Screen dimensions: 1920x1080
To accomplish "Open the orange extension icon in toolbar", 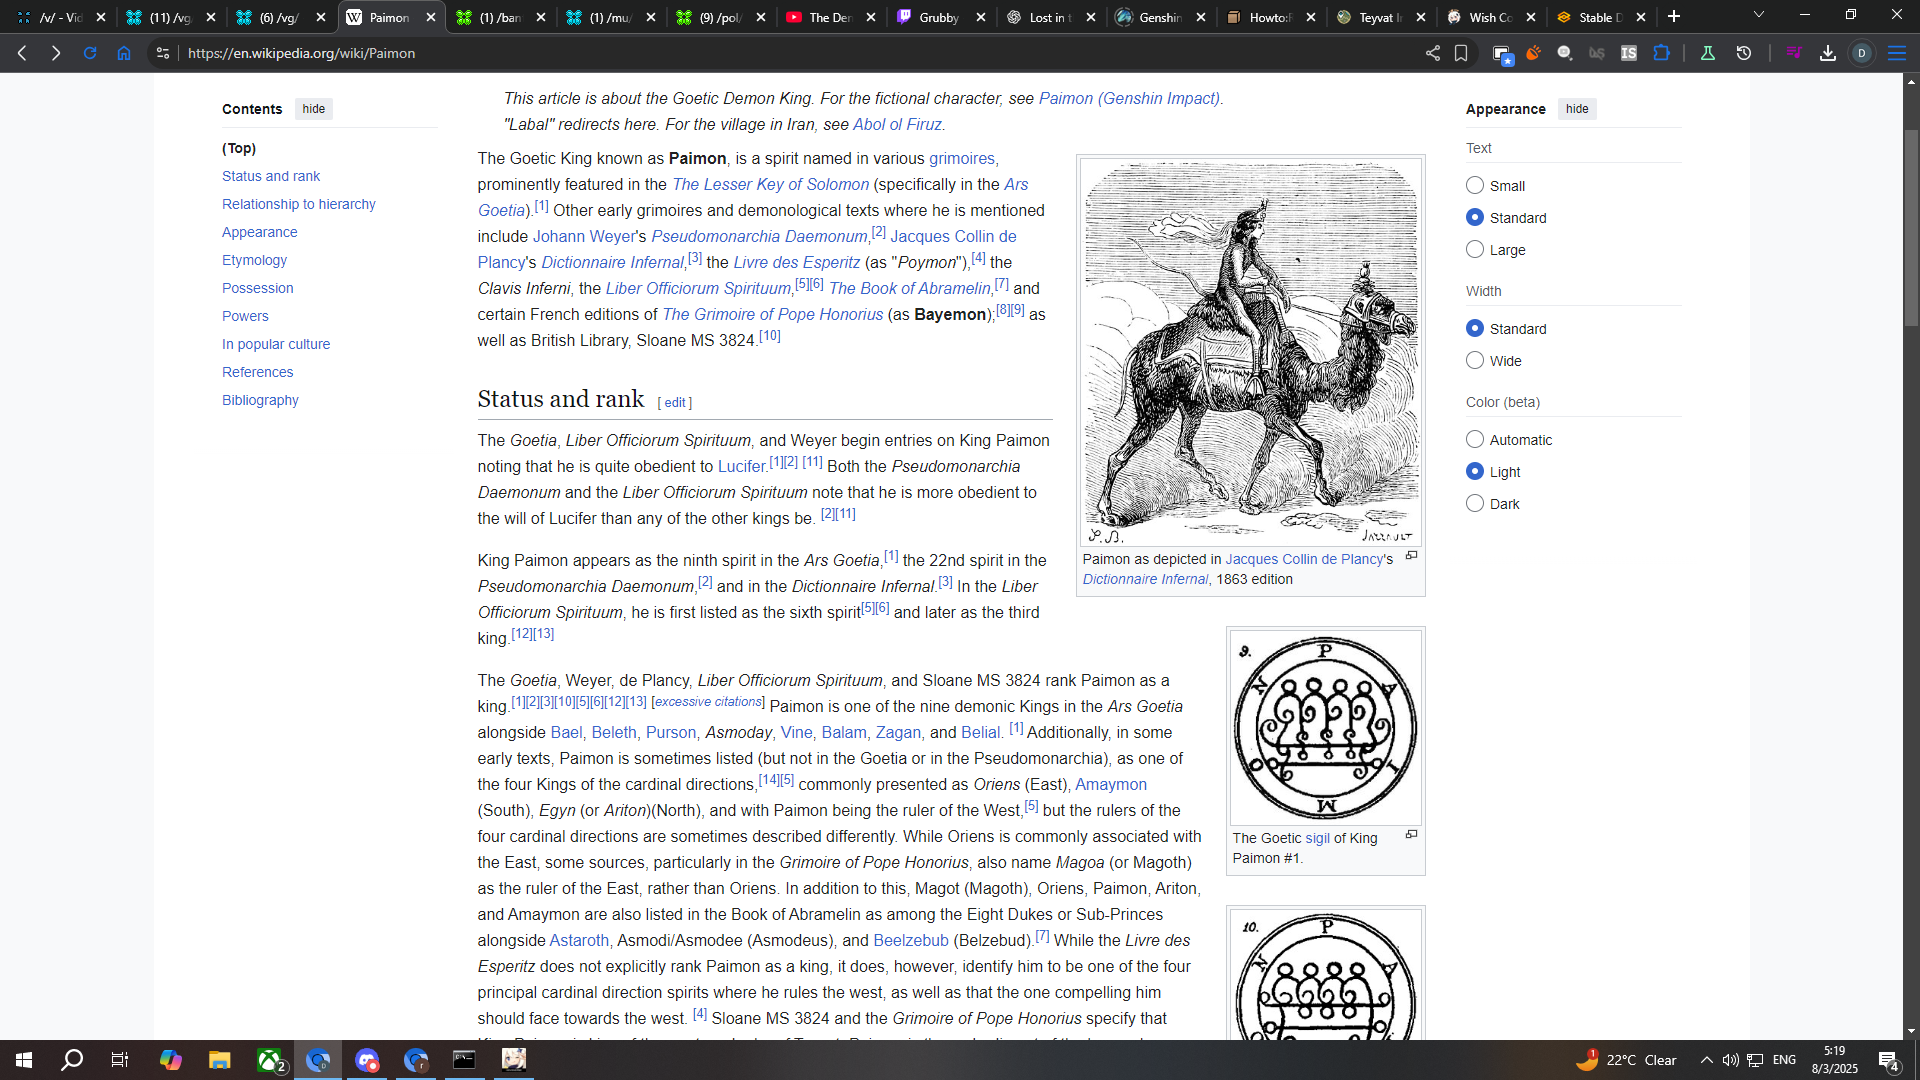I will tap(1533, 53).
